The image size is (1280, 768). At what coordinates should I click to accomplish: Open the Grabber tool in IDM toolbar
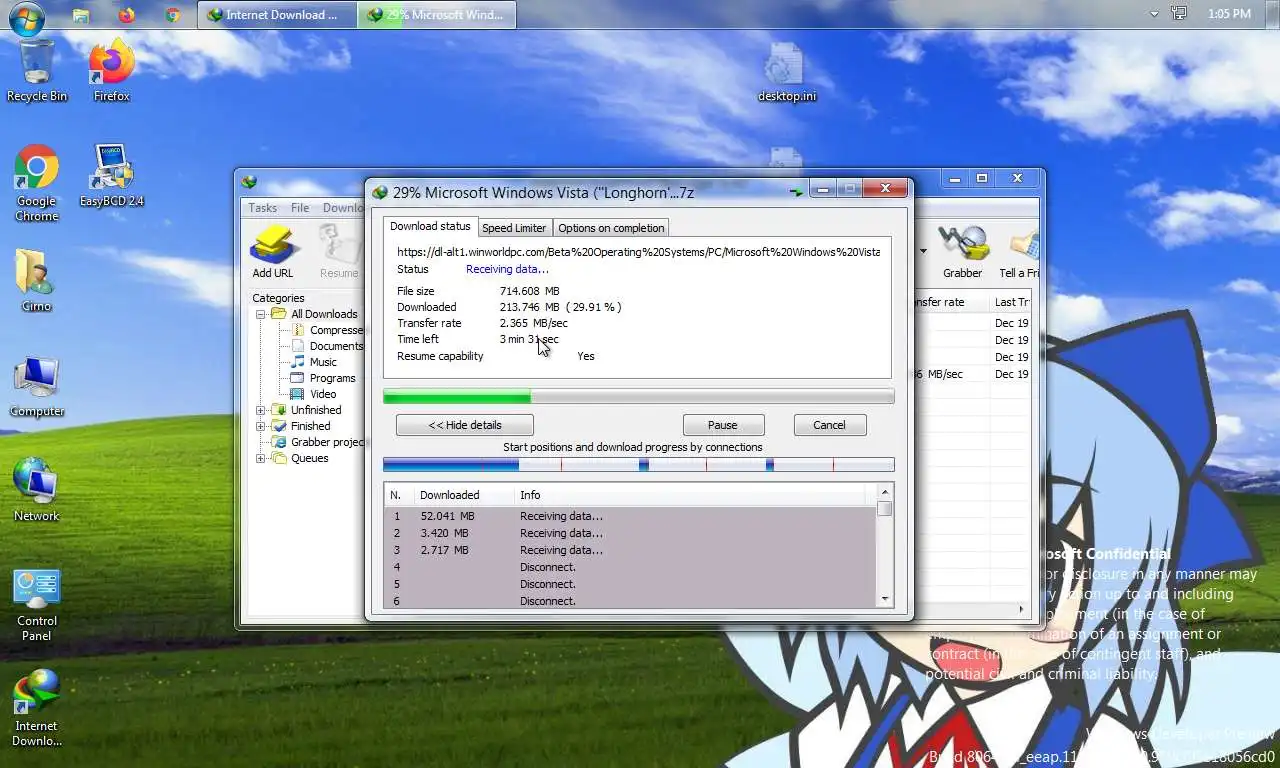(x=962, y=252)
